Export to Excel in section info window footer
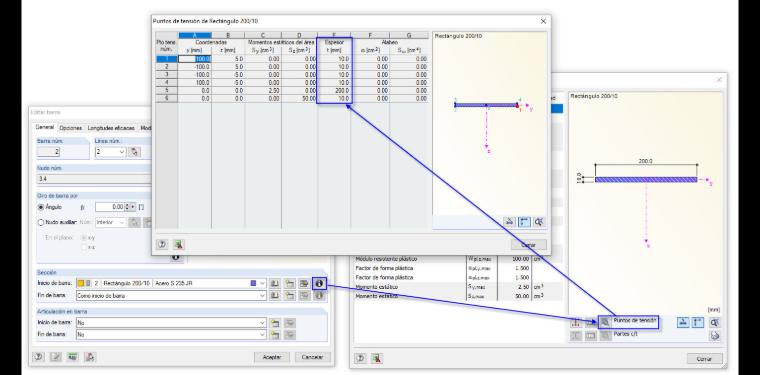Image resolution: width=760 pixels, height=375 pixels. 377,359
